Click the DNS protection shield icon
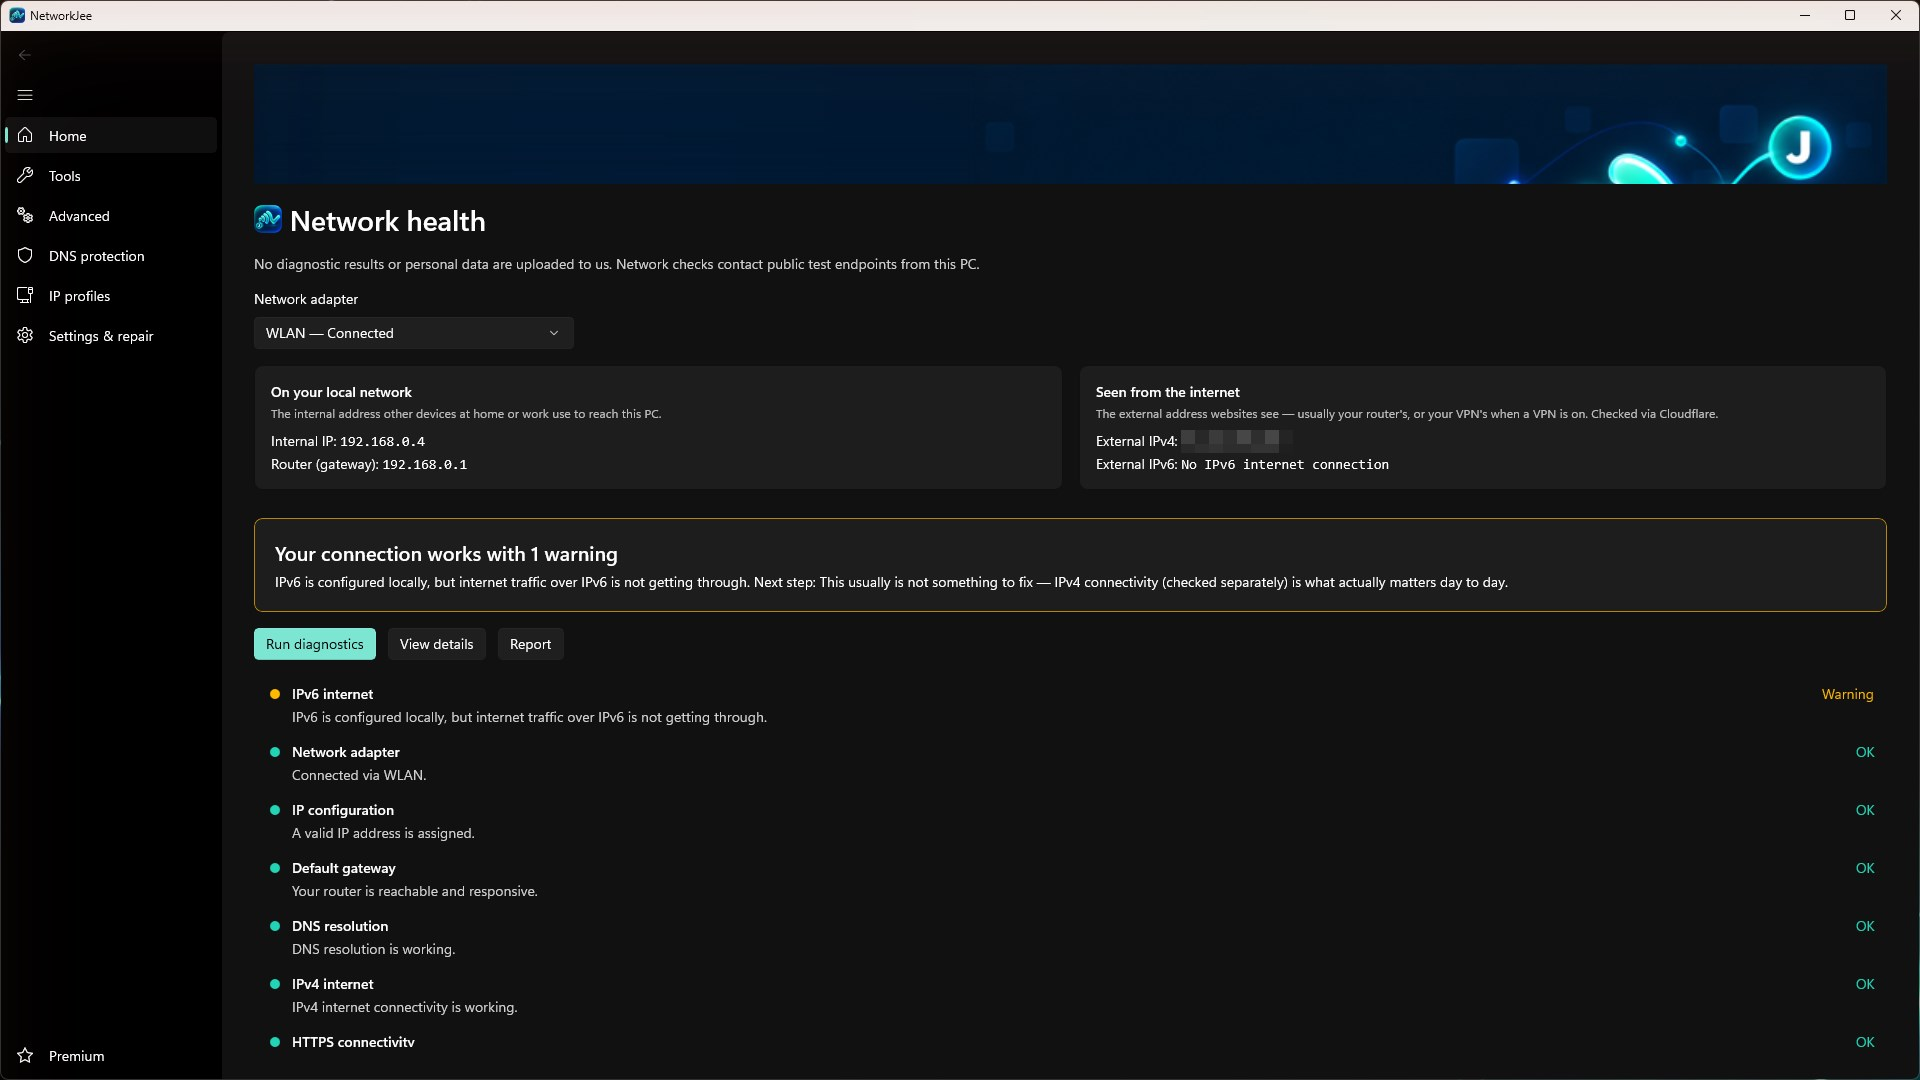Screen dimensions: 1920x1080 click(26, 255)
